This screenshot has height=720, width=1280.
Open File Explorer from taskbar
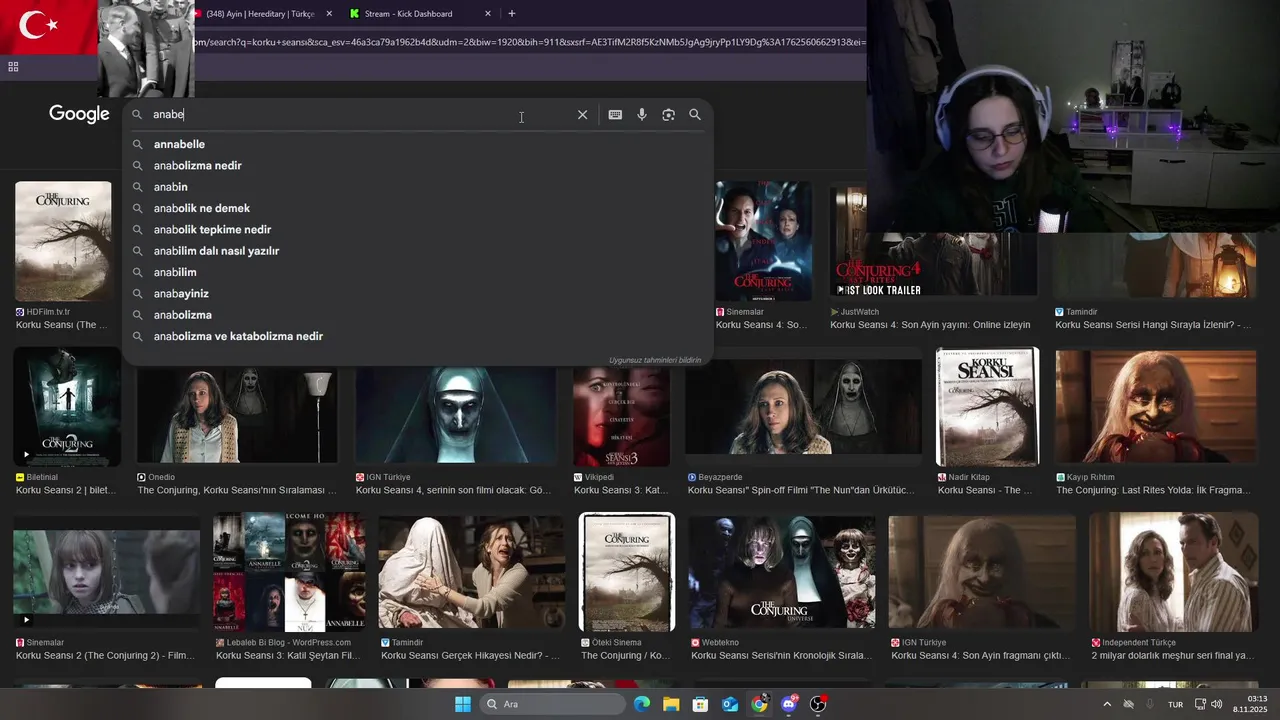(x=671, y=704)
